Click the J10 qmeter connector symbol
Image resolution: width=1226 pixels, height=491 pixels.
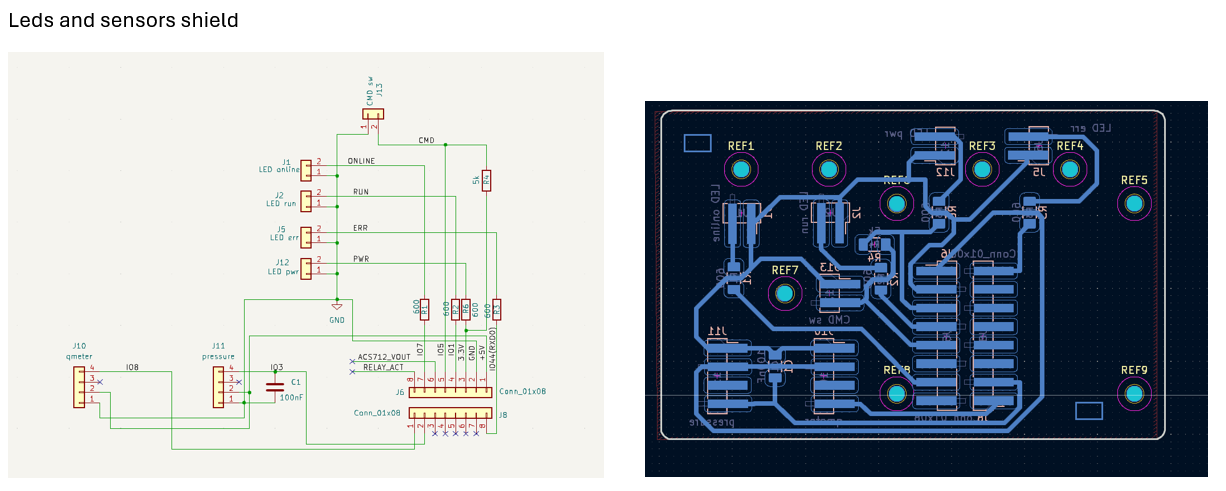click(x=80, y=386)
